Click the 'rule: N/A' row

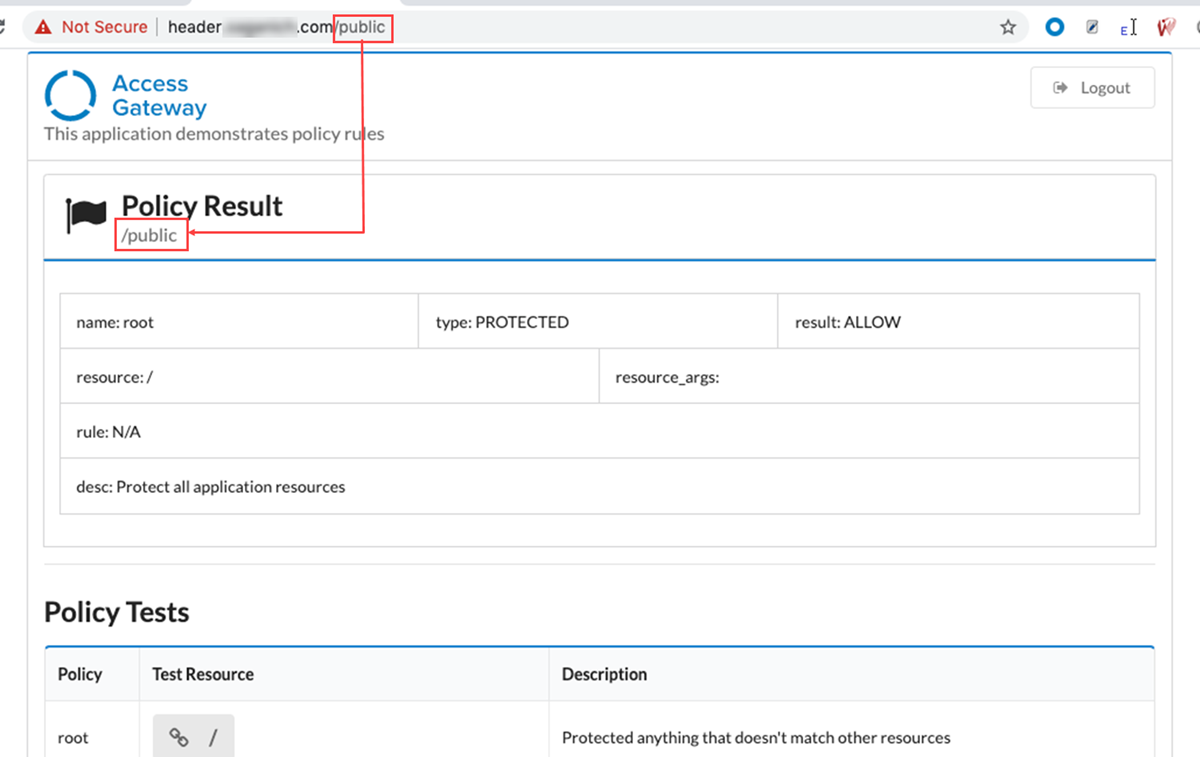599,432
